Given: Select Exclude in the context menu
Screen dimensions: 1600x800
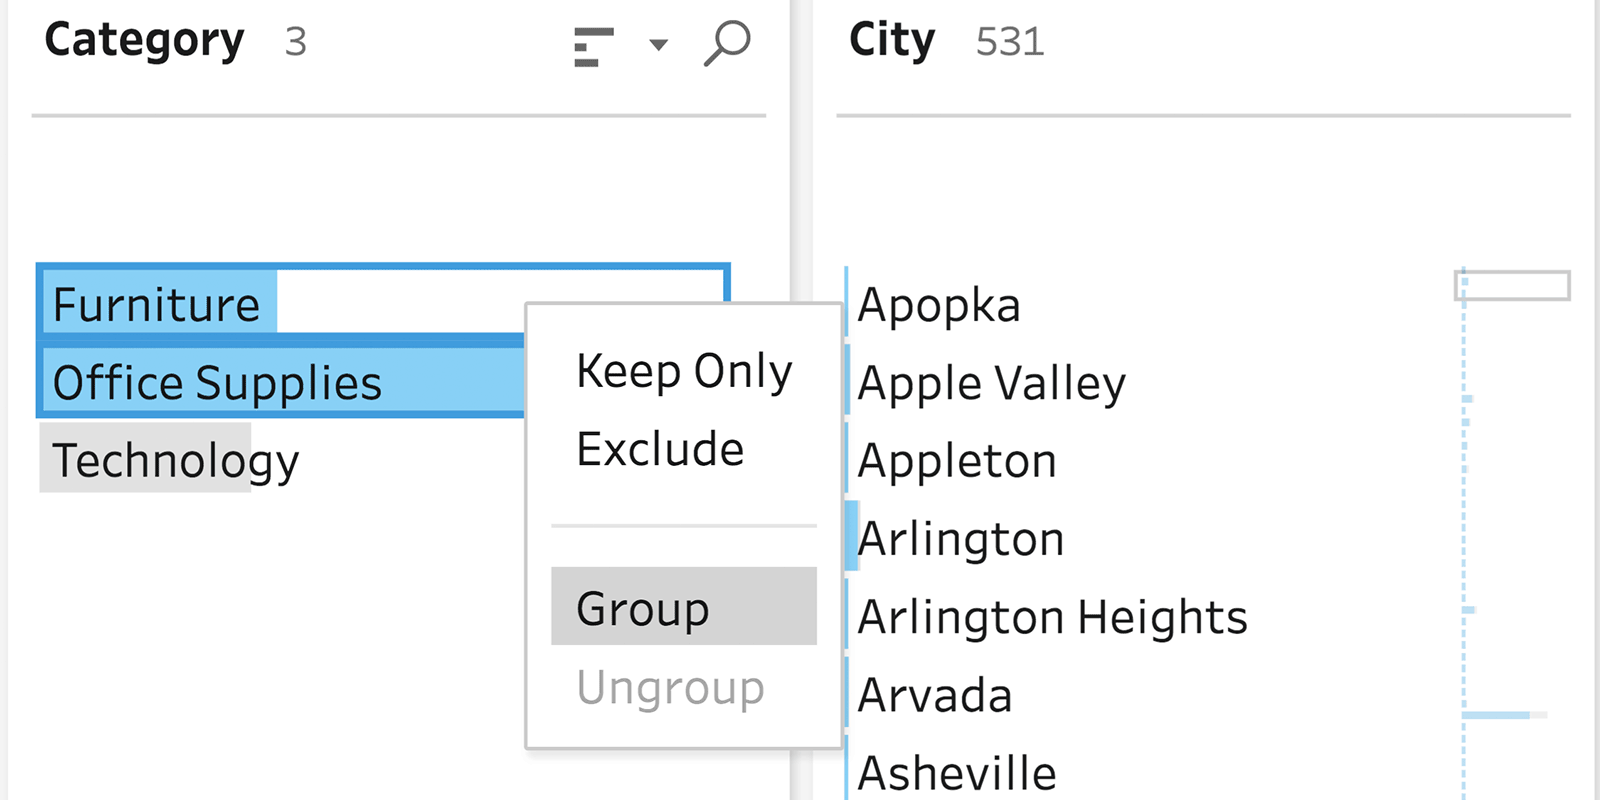Looking at the screenshot, I should [x=660, y=449].
